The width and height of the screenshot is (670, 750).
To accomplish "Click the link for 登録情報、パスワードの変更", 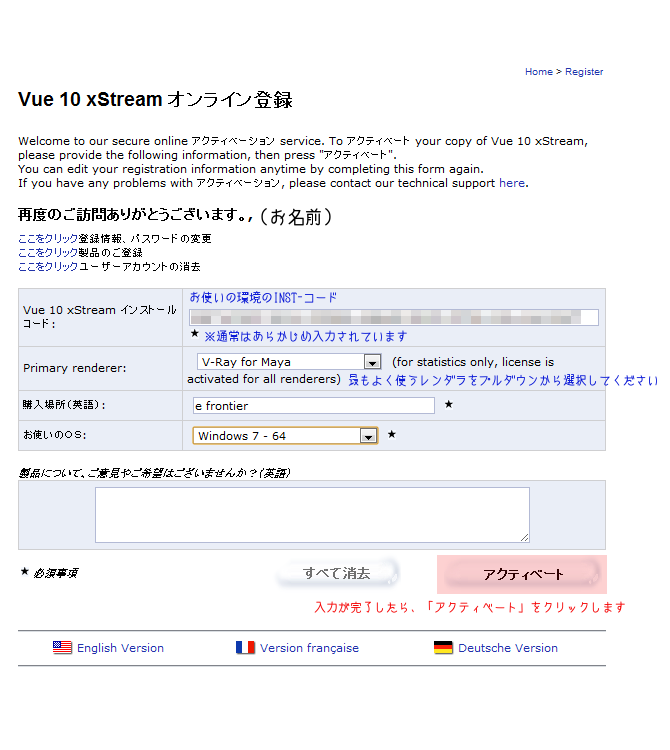I will 48,238.
